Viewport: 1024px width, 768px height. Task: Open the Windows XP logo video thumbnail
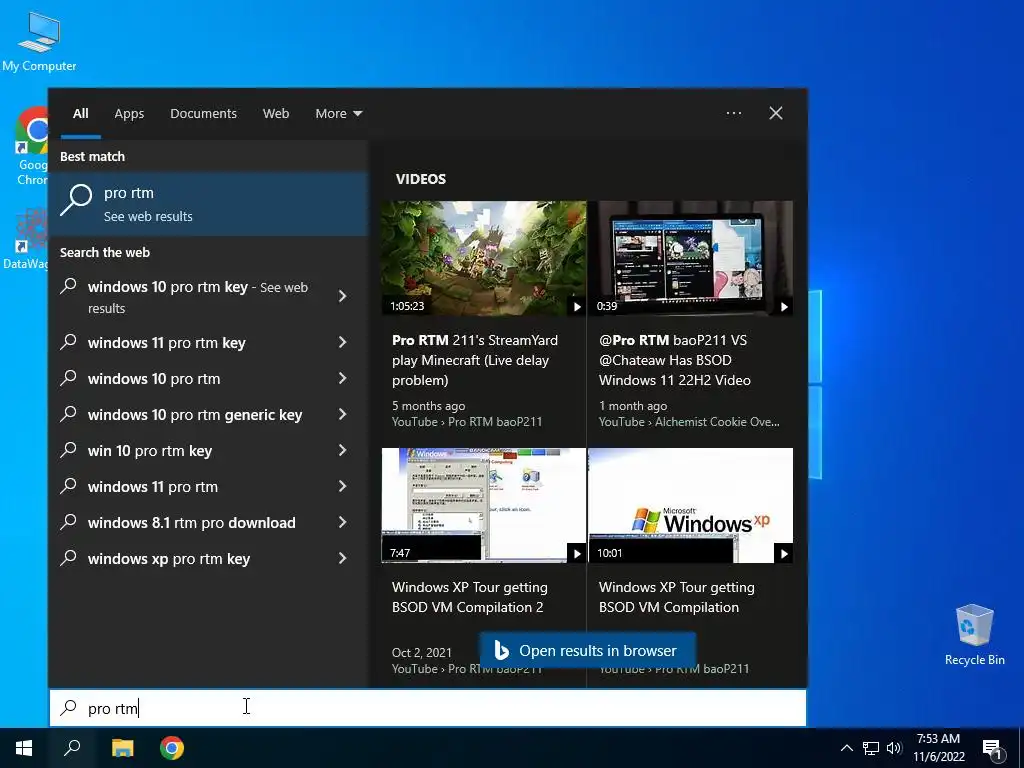click(x=691, y=505)
